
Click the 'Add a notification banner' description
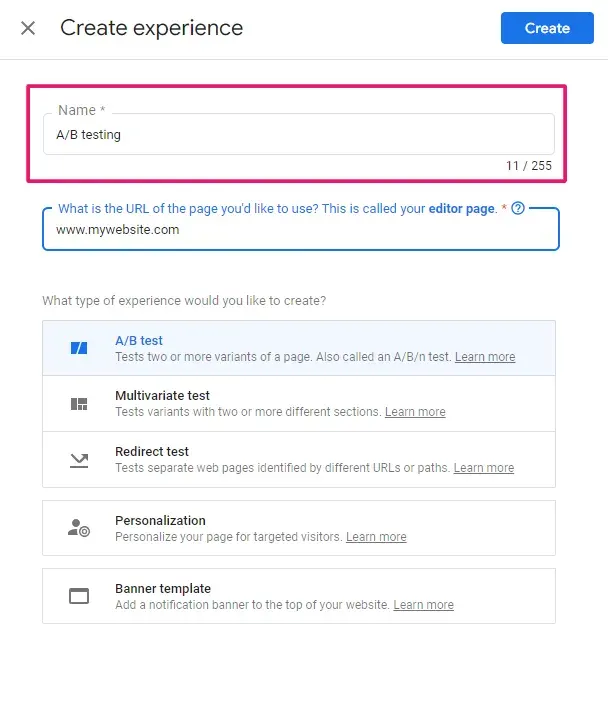[x=252, y=604]
